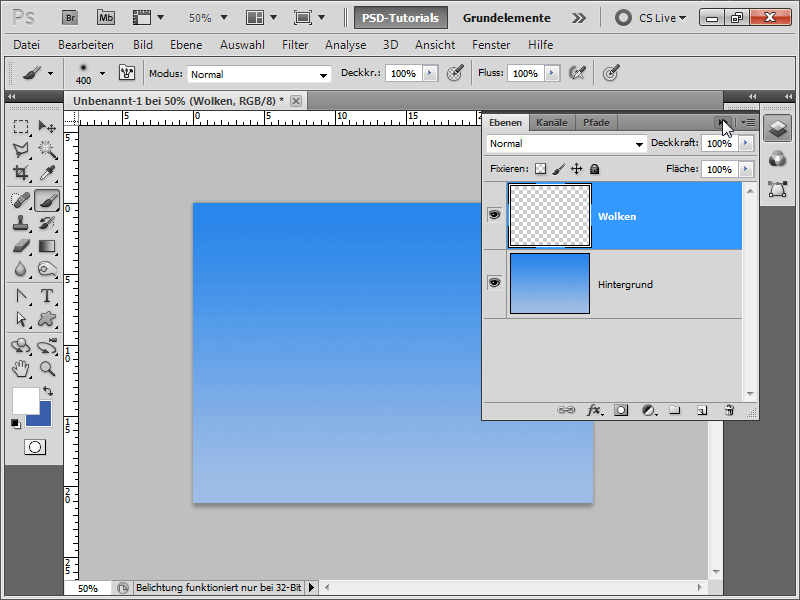Hide the Hintergrund layer visibility
The height and width of the screenshot is (600, 800).
[x=494, y=283]
